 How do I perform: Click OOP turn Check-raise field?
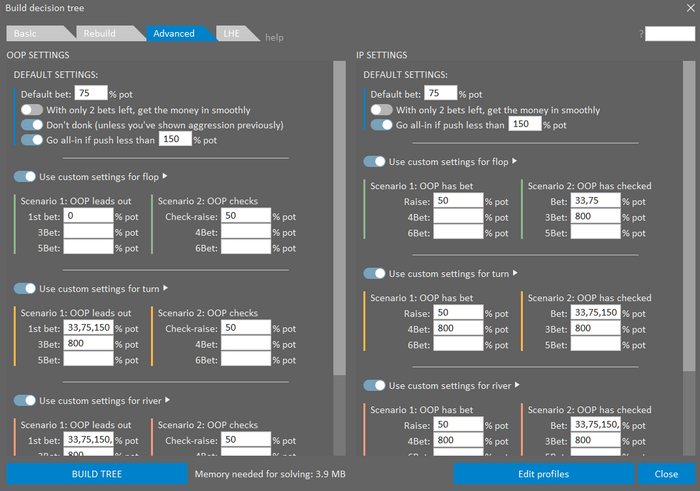pyautogui.click(x=246, y=328)
